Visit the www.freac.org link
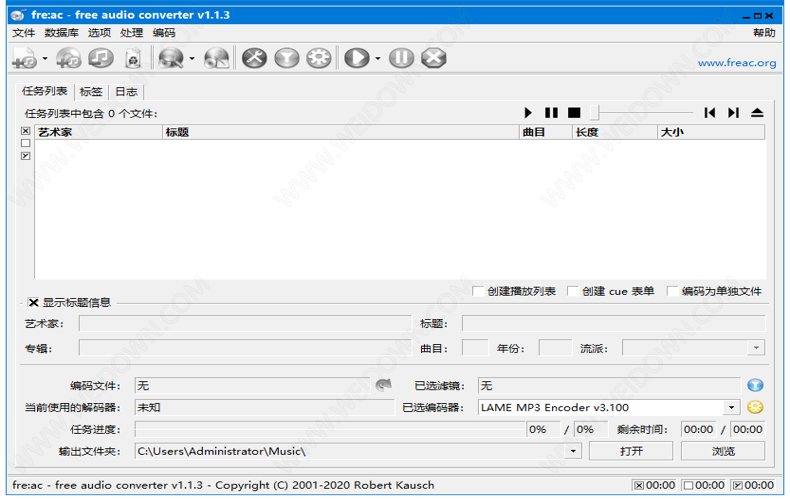This screenshot has height=500, width=790. pyautogui.click(x=736, y=63)
